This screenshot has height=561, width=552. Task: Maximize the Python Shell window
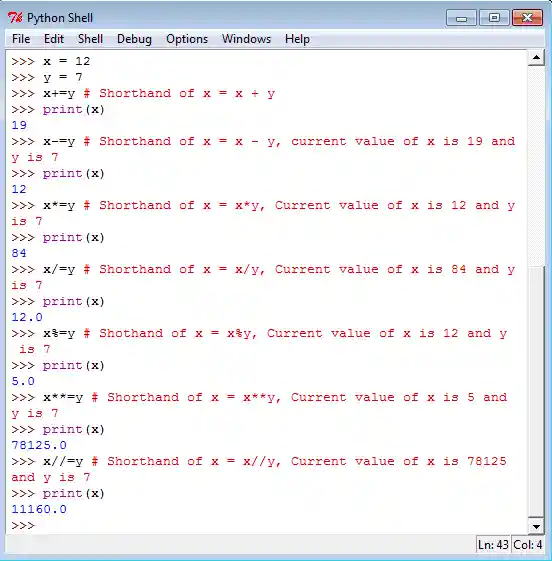pyautogui.click(x=494, y=18)
